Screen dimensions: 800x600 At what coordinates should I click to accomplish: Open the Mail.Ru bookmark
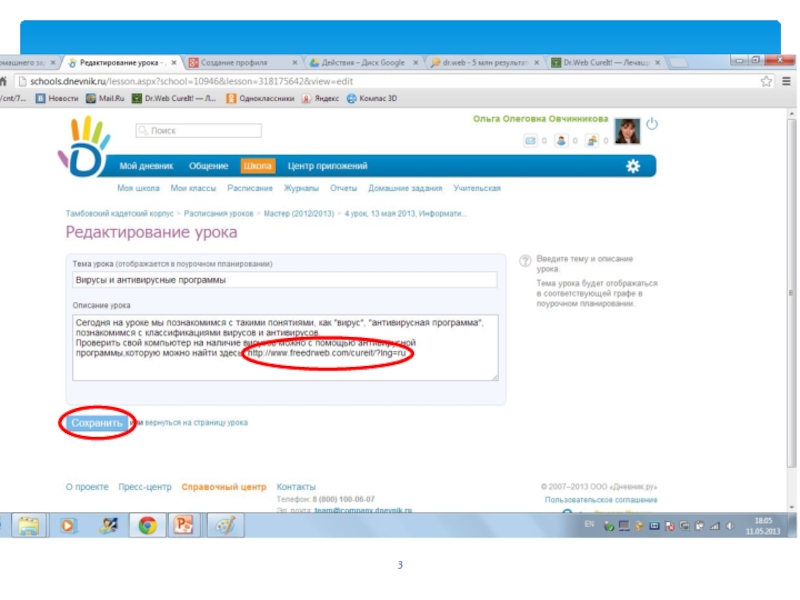coord(105,98)
